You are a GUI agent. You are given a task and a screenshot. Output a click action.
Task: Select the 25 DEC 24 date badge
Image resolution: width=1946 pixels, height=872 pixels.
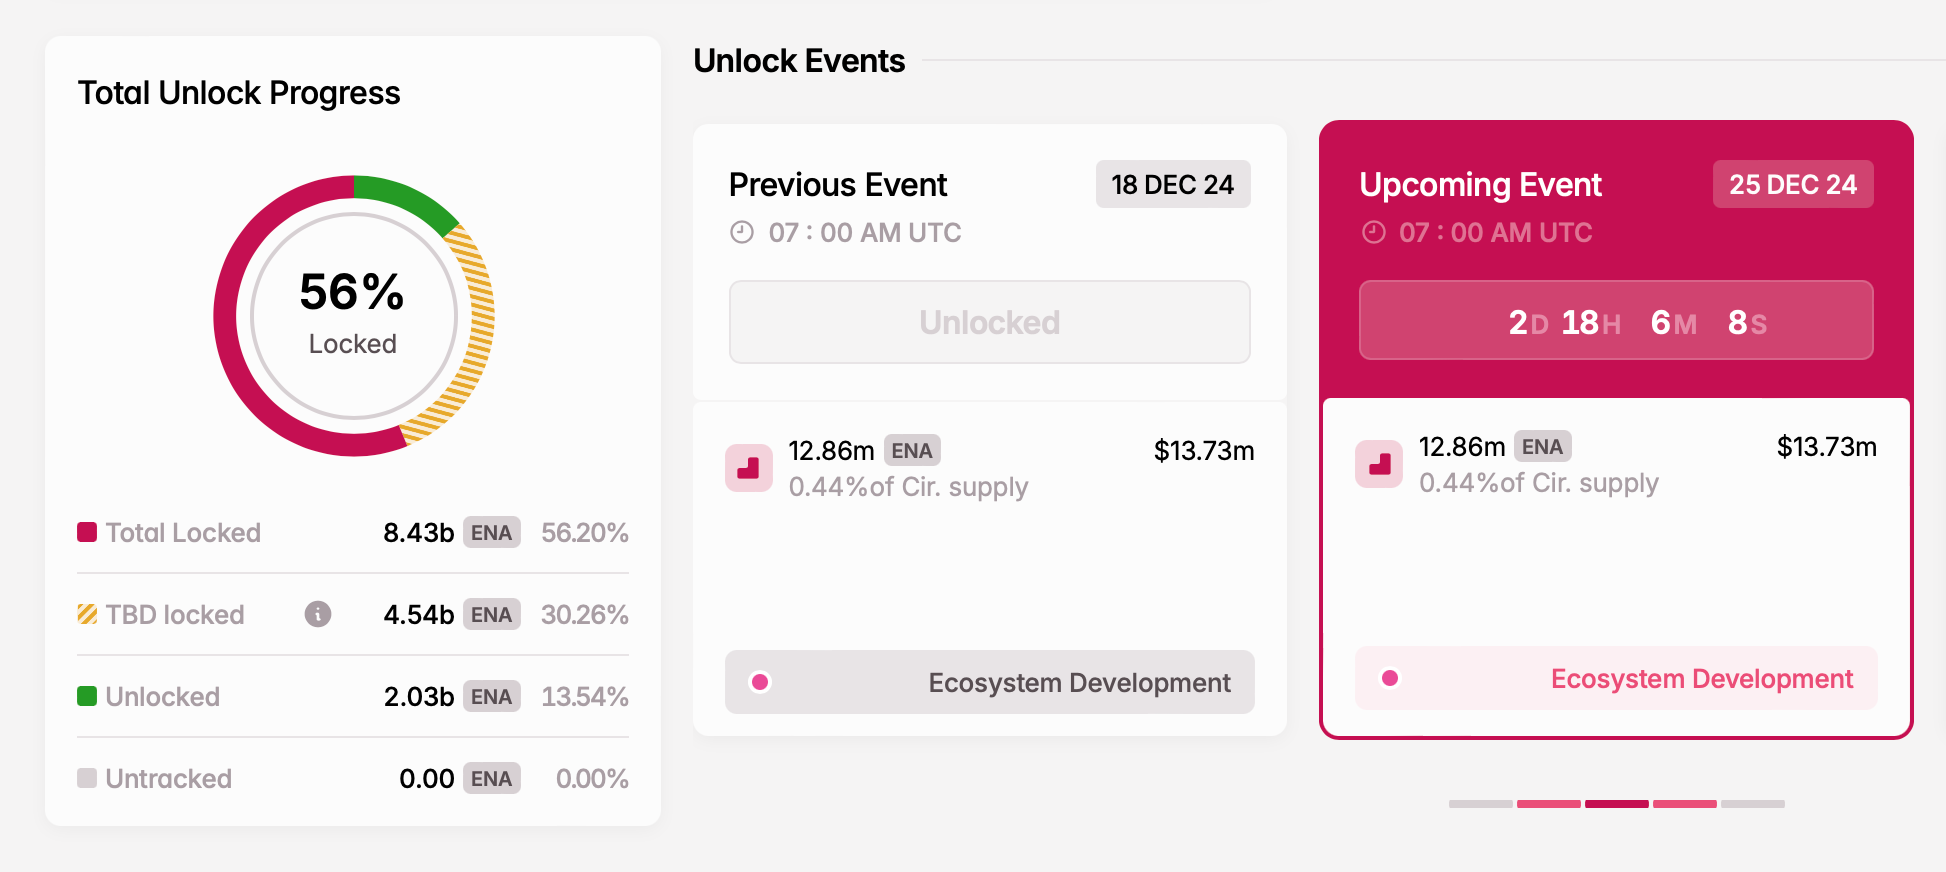pos(1793,185)
